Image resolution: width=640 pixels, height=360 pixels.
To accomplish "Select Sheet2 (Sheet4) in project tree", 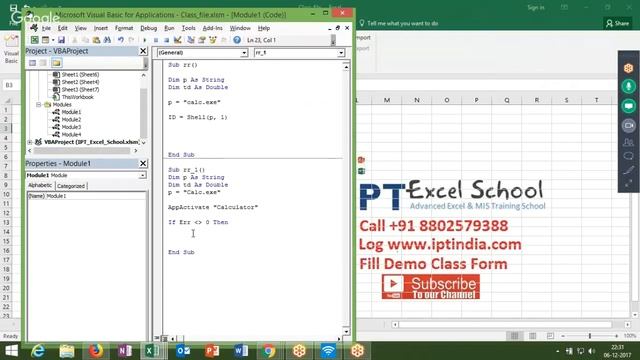I will coord(80,82).
